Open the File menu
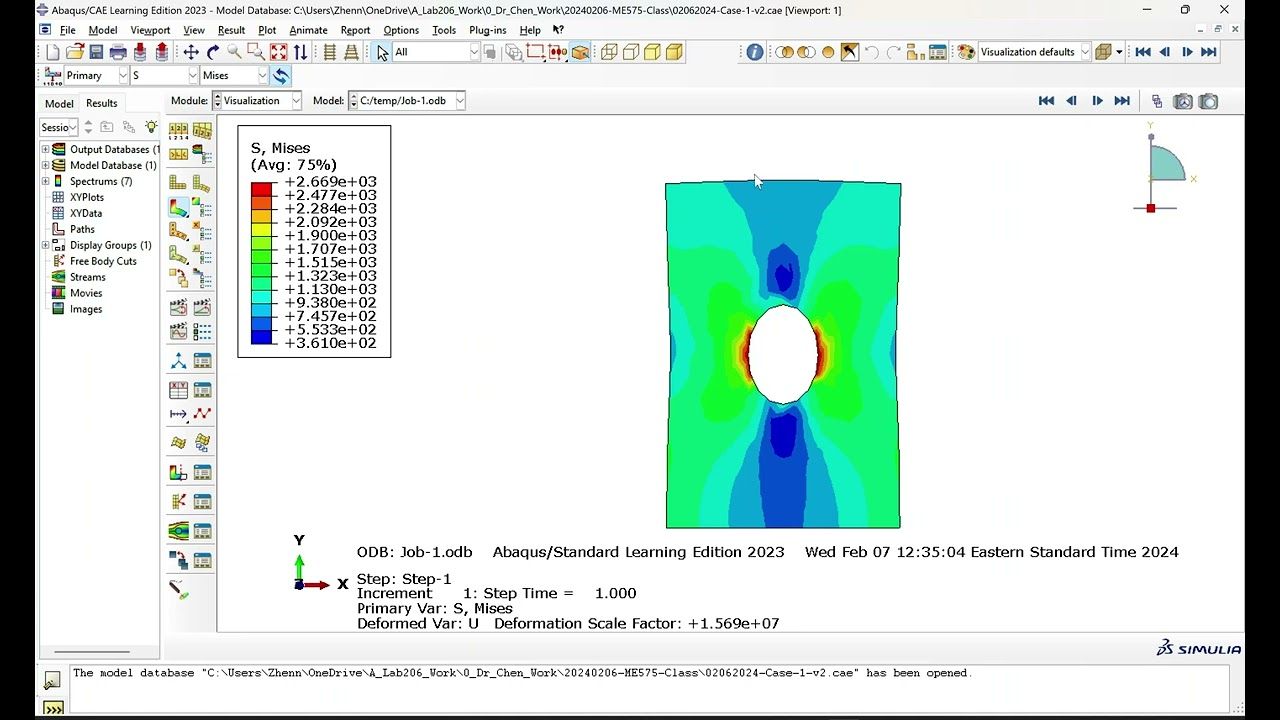 pyautogui.click(x=67, y=30)
